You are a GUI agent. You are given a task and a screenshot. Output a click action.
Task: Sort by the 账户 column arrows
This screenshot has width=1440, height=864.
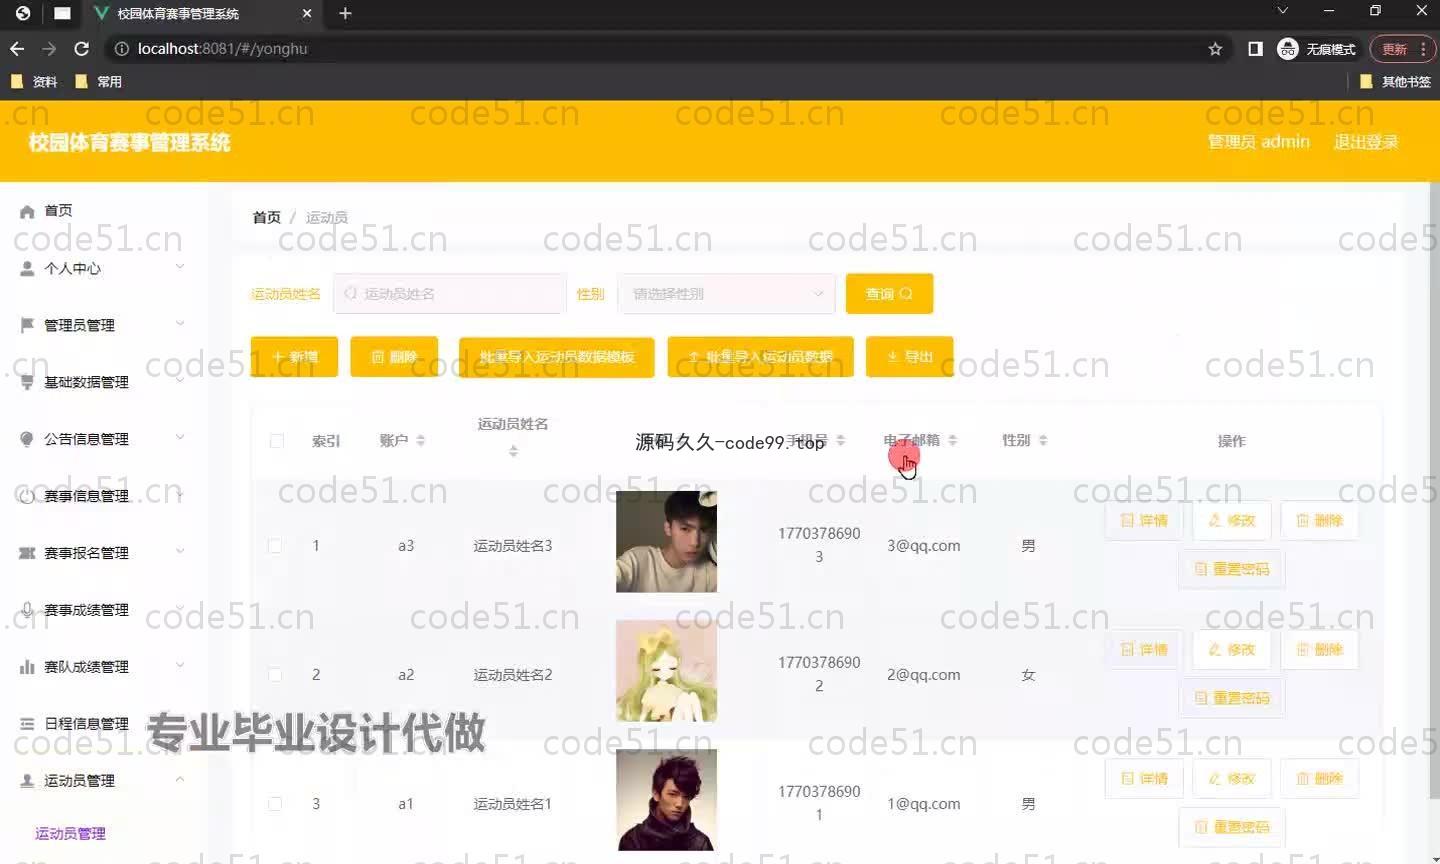pos(421,441)
